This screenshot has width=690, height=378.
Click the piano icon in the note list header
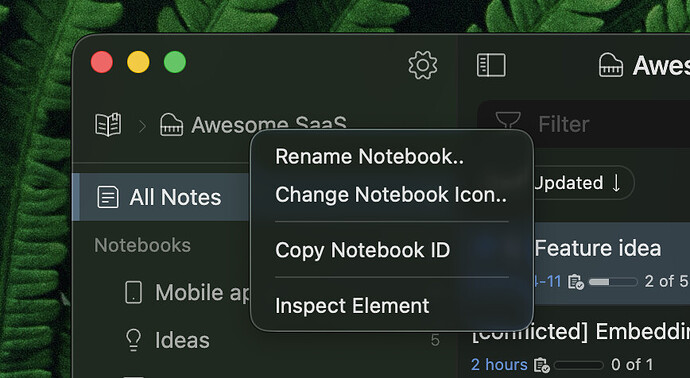pyautogui.click(x=611, y=66)
